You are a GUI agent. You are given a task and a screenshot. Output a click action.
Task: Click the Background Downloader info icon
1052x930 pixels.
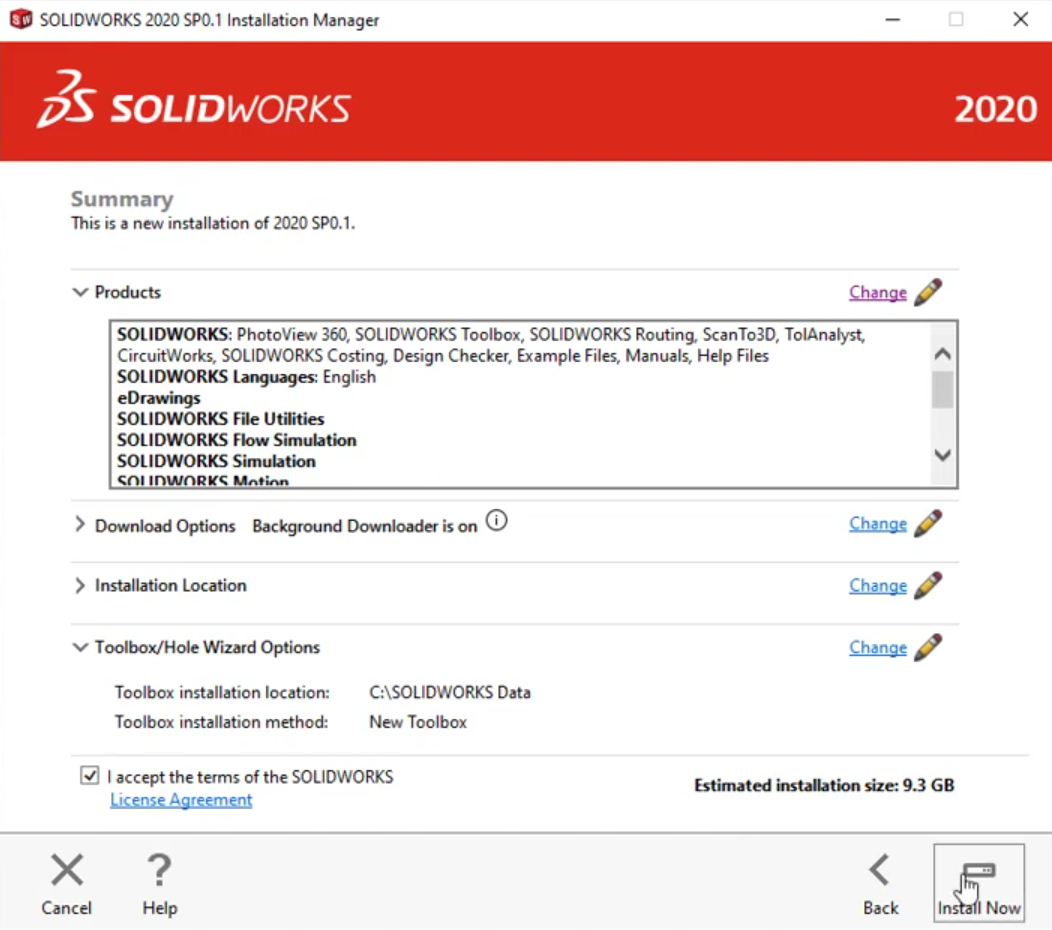coord(496,521)
